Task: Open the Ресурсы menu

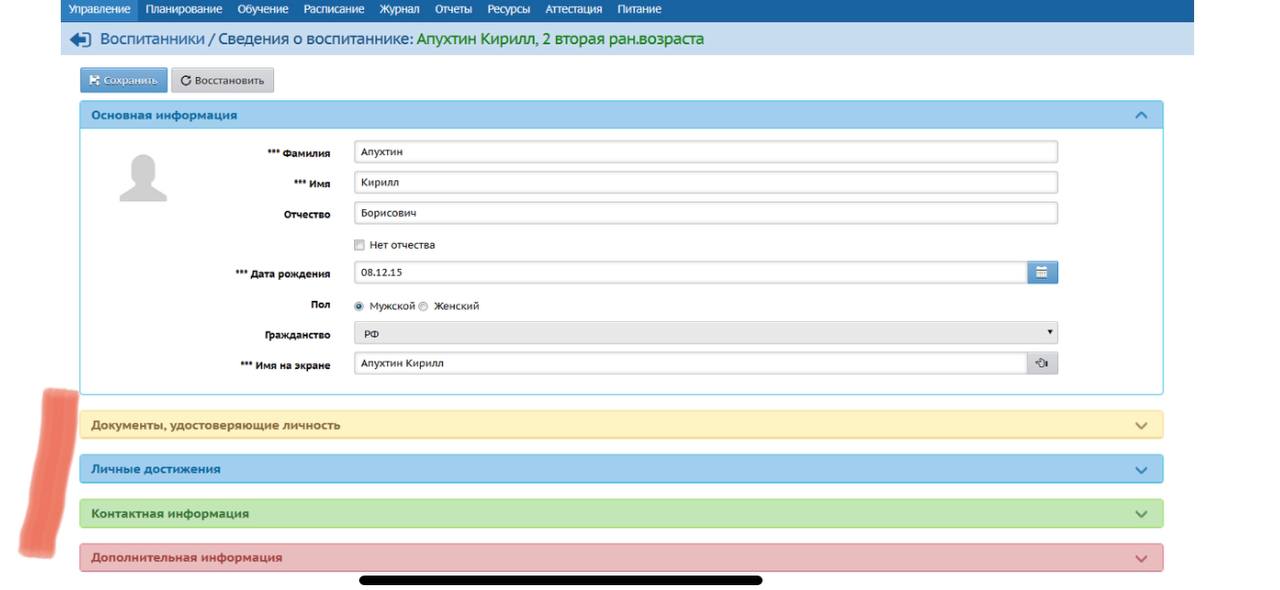Action: (509, 9)
